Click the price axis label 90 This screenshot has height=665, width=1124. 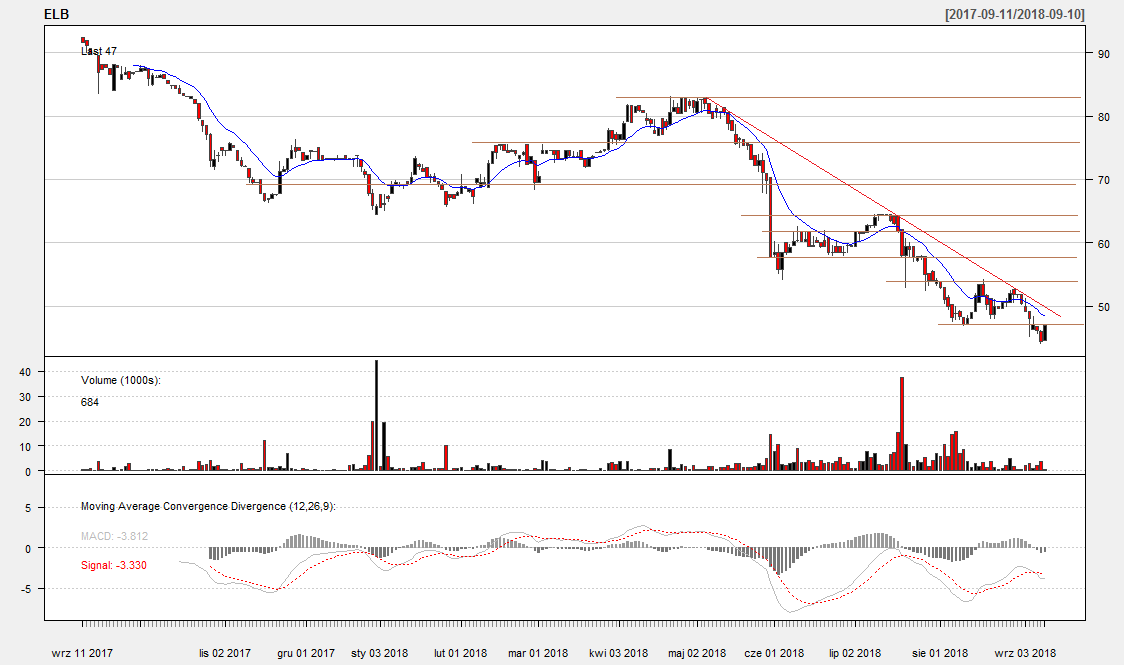tap(1103, 53)
